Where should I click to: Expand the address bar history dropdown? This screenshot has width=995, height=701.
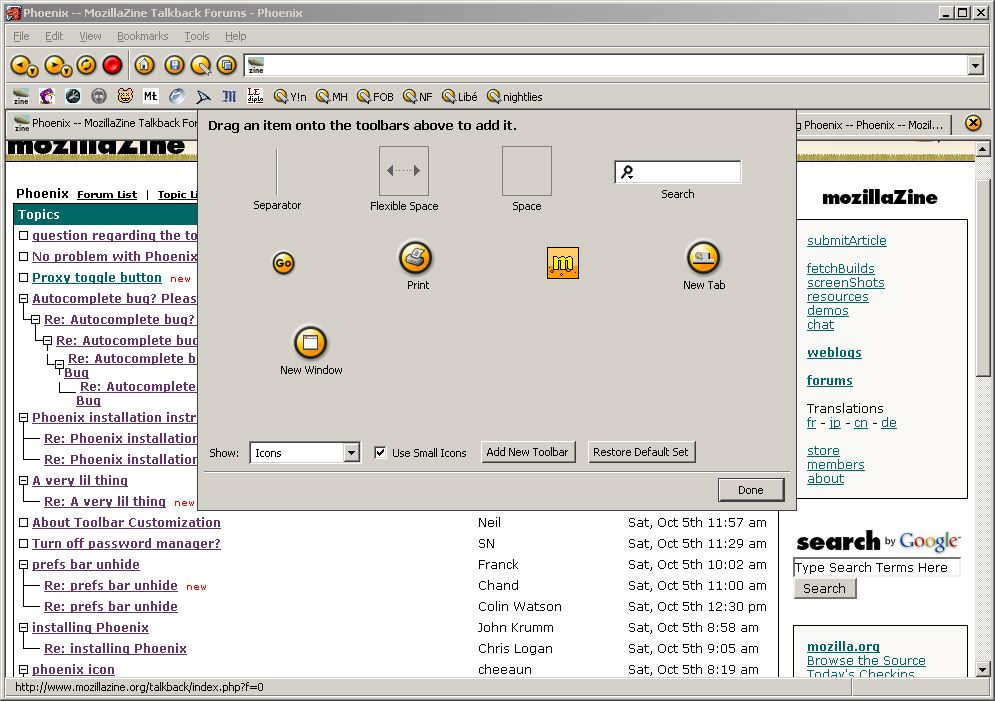(976, 65)
